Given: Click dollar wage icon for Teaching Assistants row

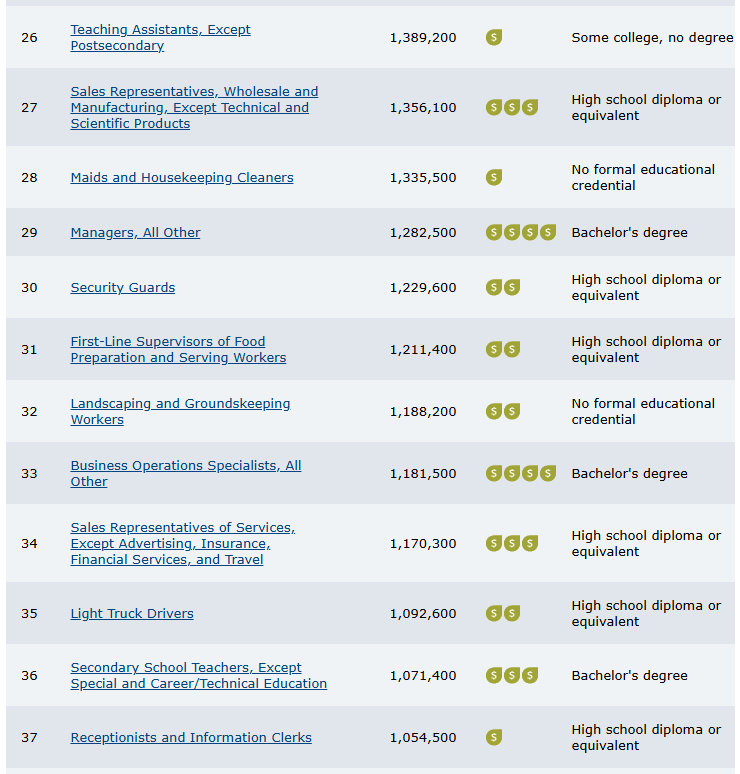Looking at the screenshot, I should (494, 37).
